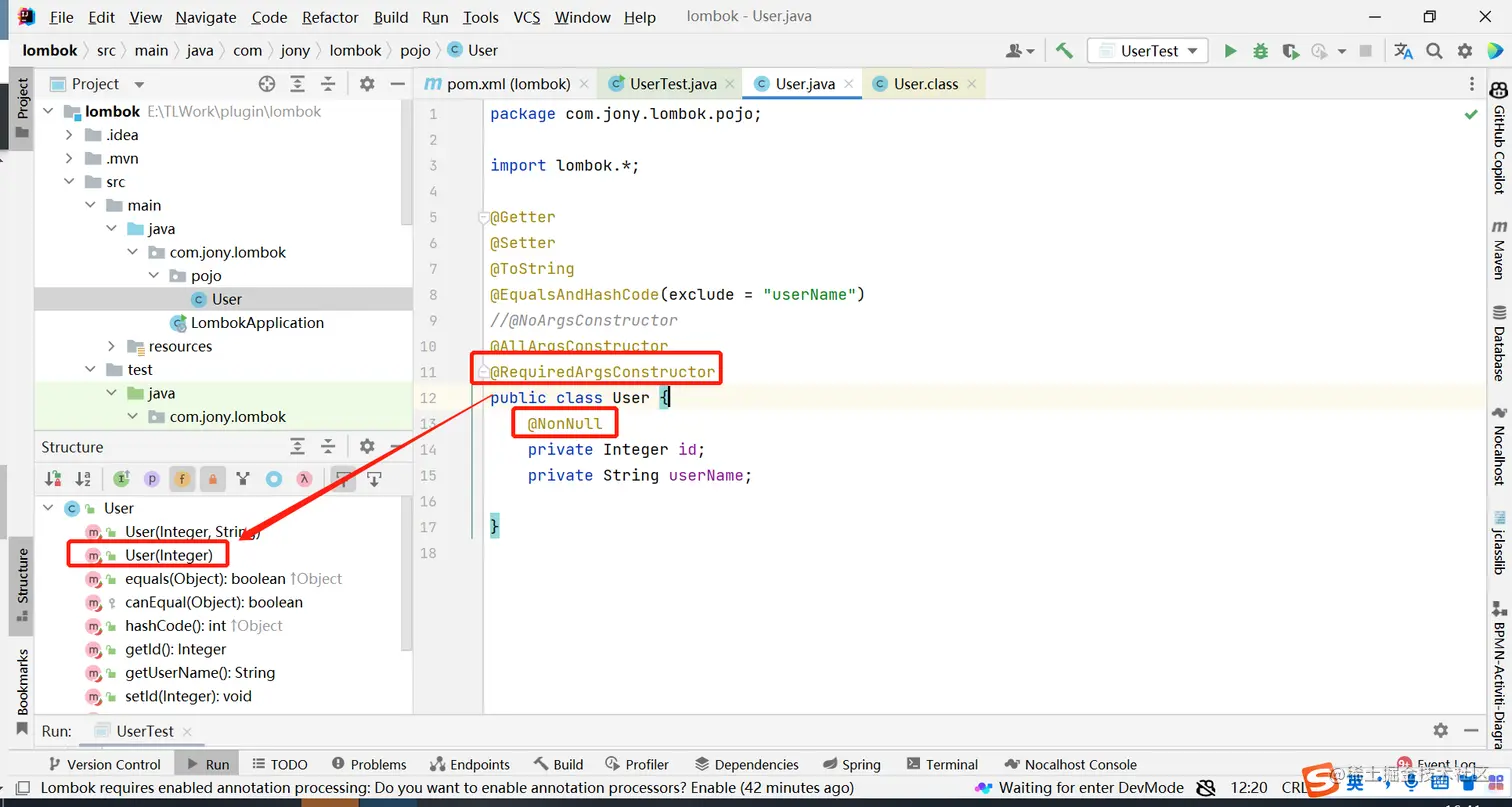Open the Navigate menu
Image resolution: width=1512 pixels, height=807 pixels.
pos(207,17)
